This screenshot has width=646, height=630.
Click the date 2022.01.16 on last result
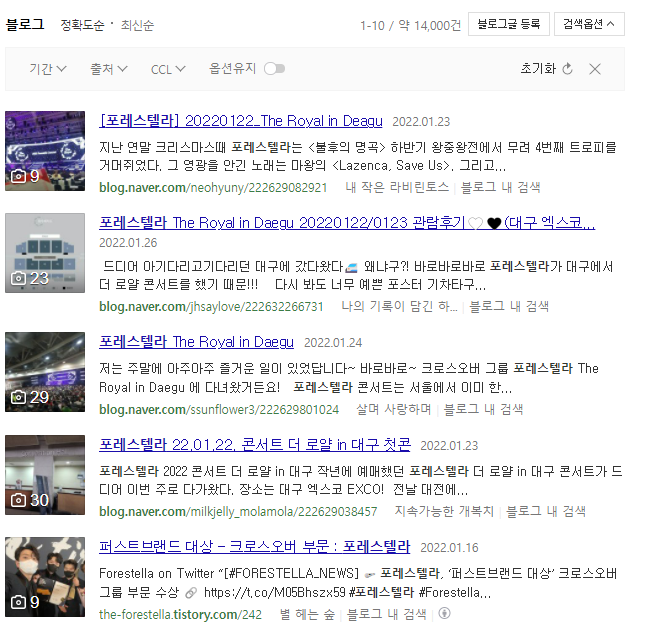pyautogui.click(x=449, y=548)
